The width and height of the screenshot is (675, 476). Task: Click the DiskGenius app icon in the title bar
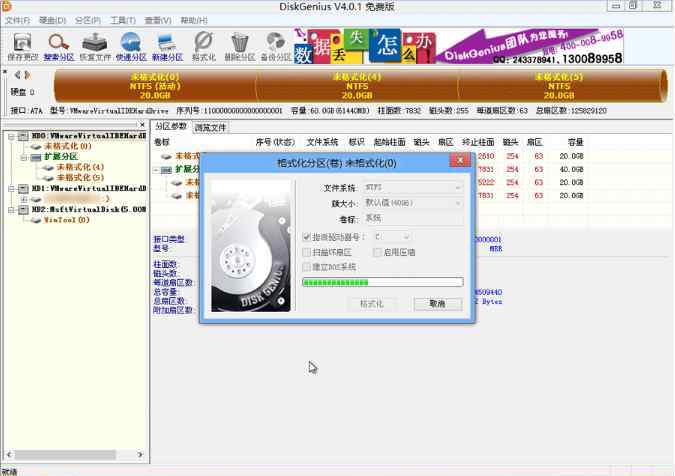coord(6,6)
